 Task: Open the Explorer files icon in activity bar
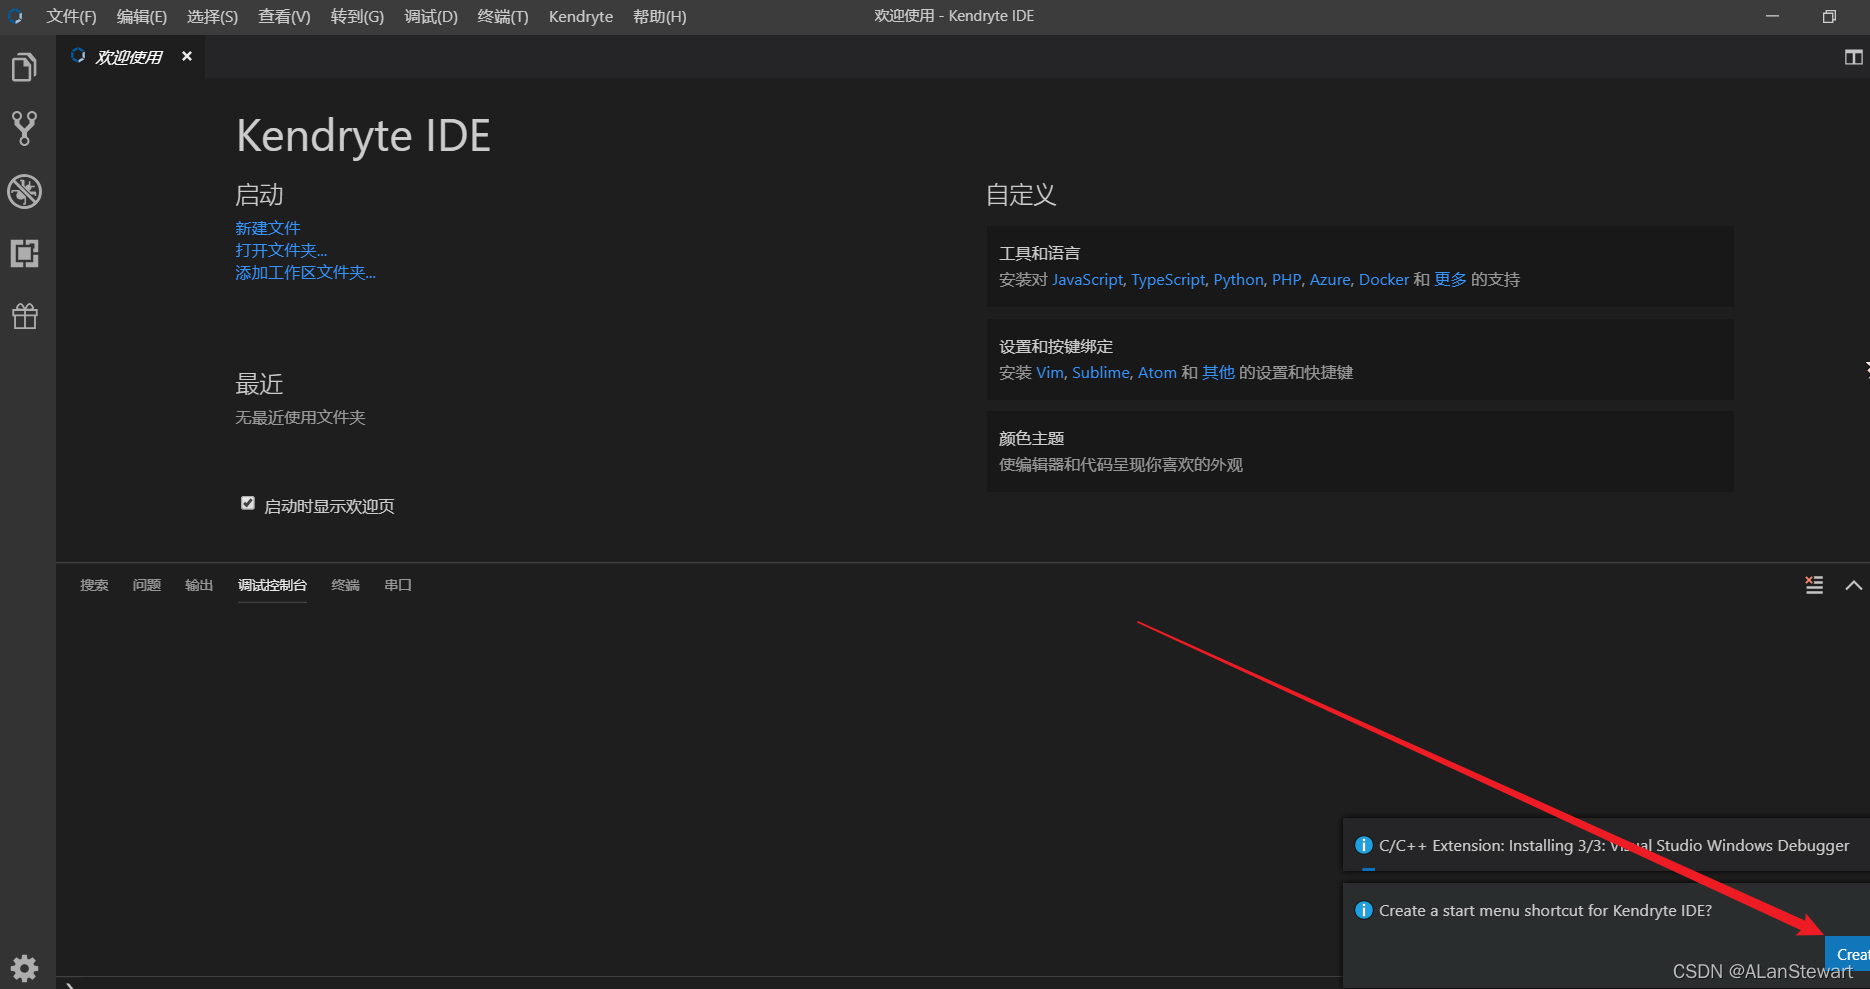pyautogui.click(x=24, y=67)
